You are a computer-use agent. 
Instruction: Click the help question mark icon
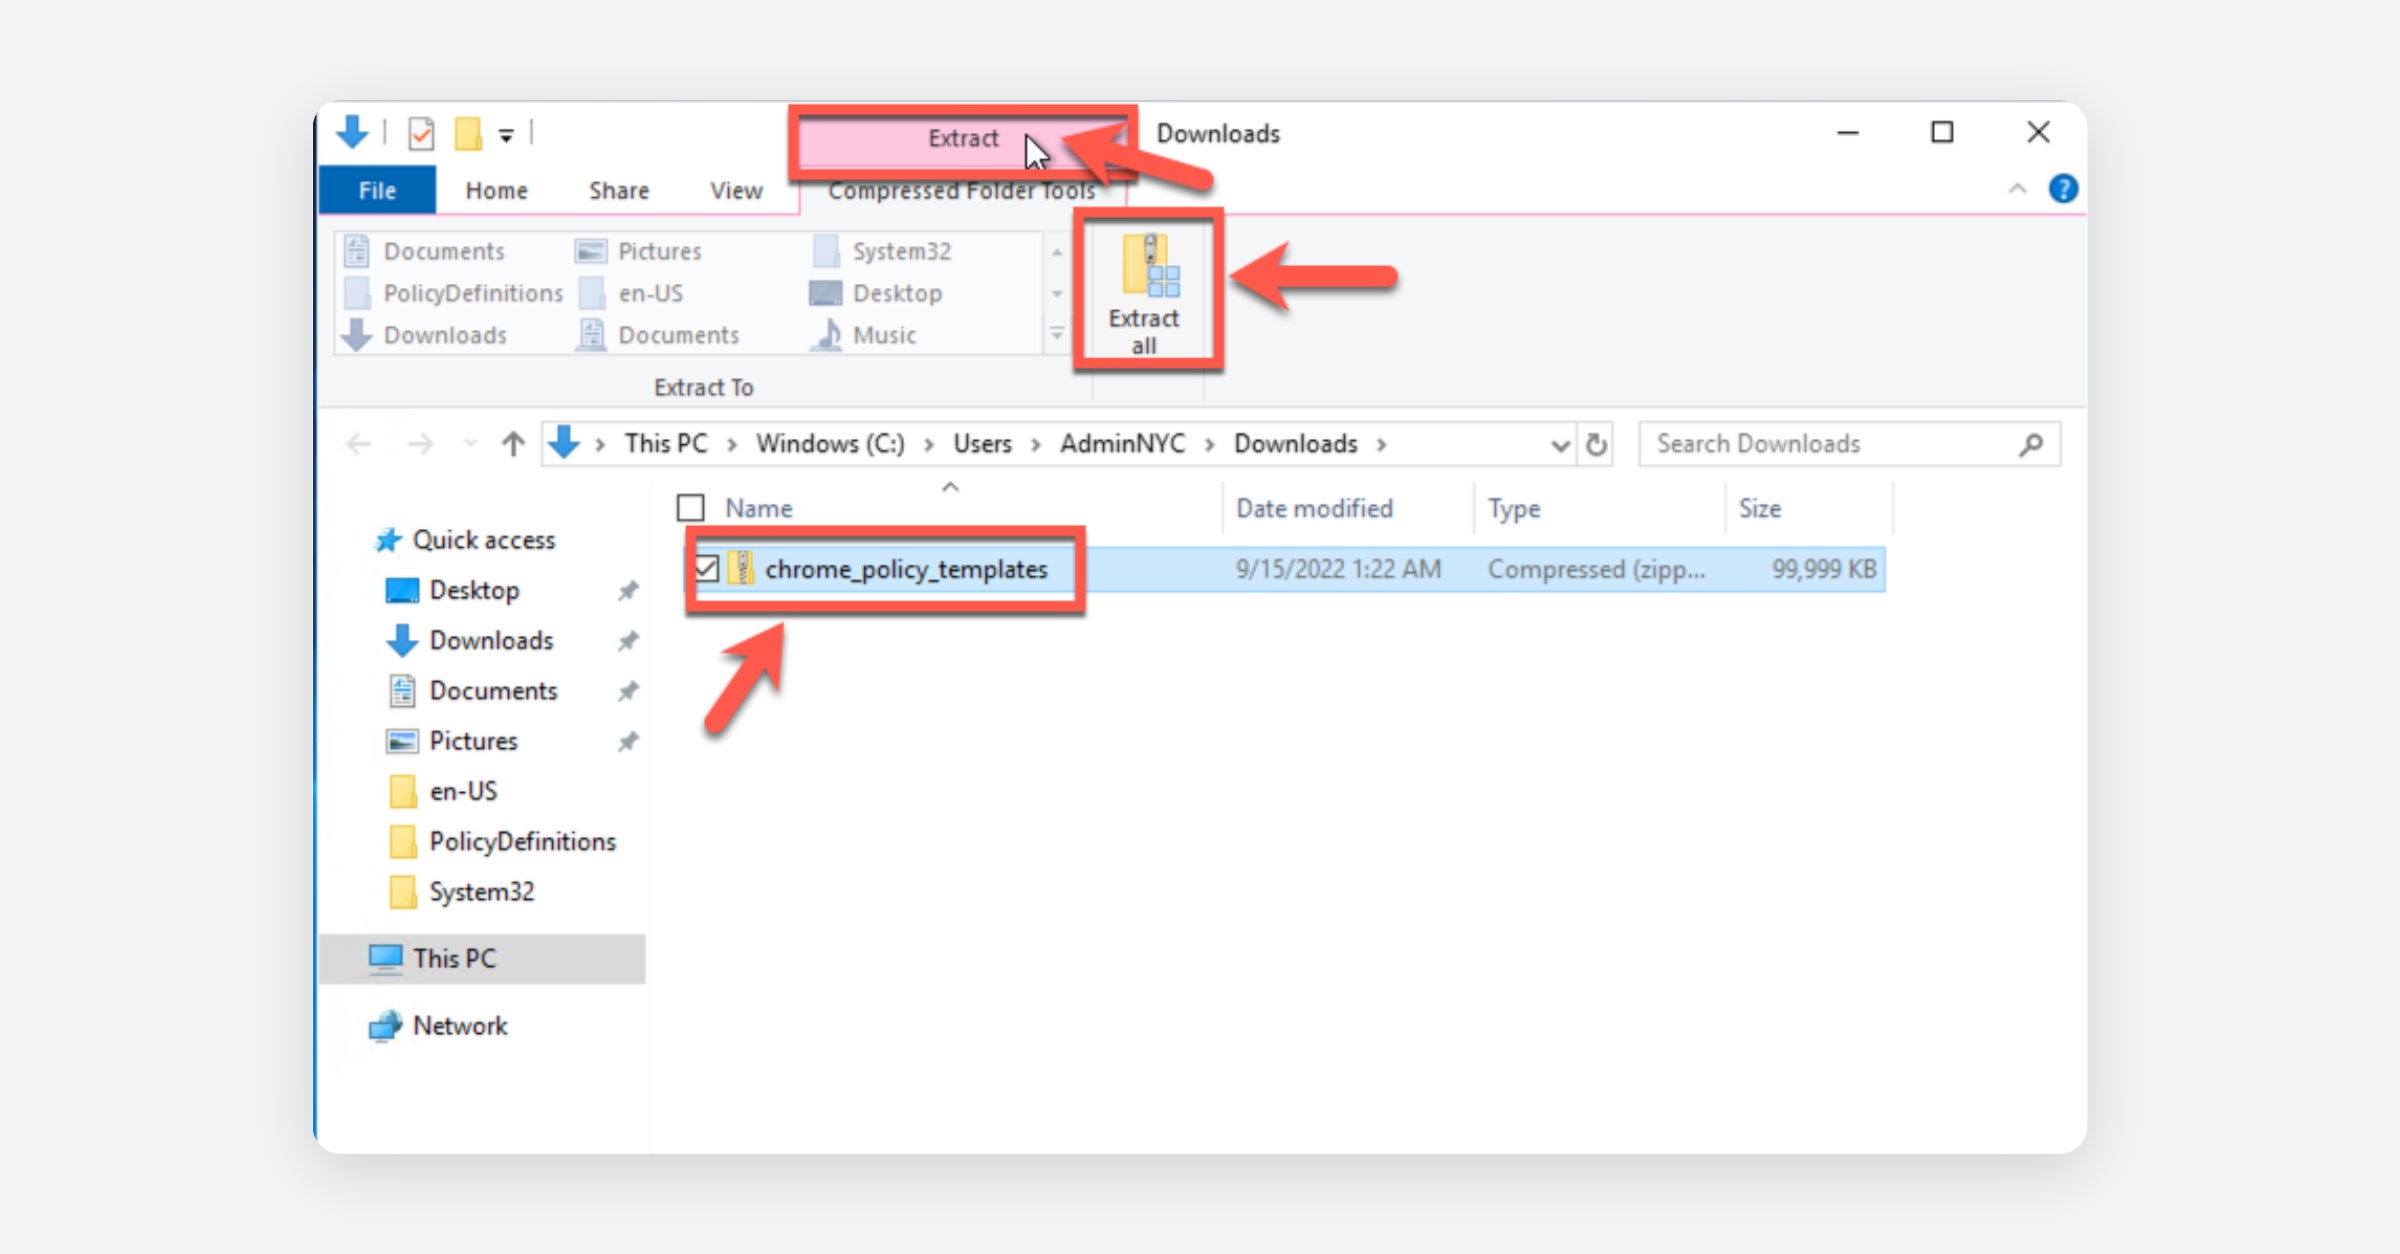point(2062,189)
